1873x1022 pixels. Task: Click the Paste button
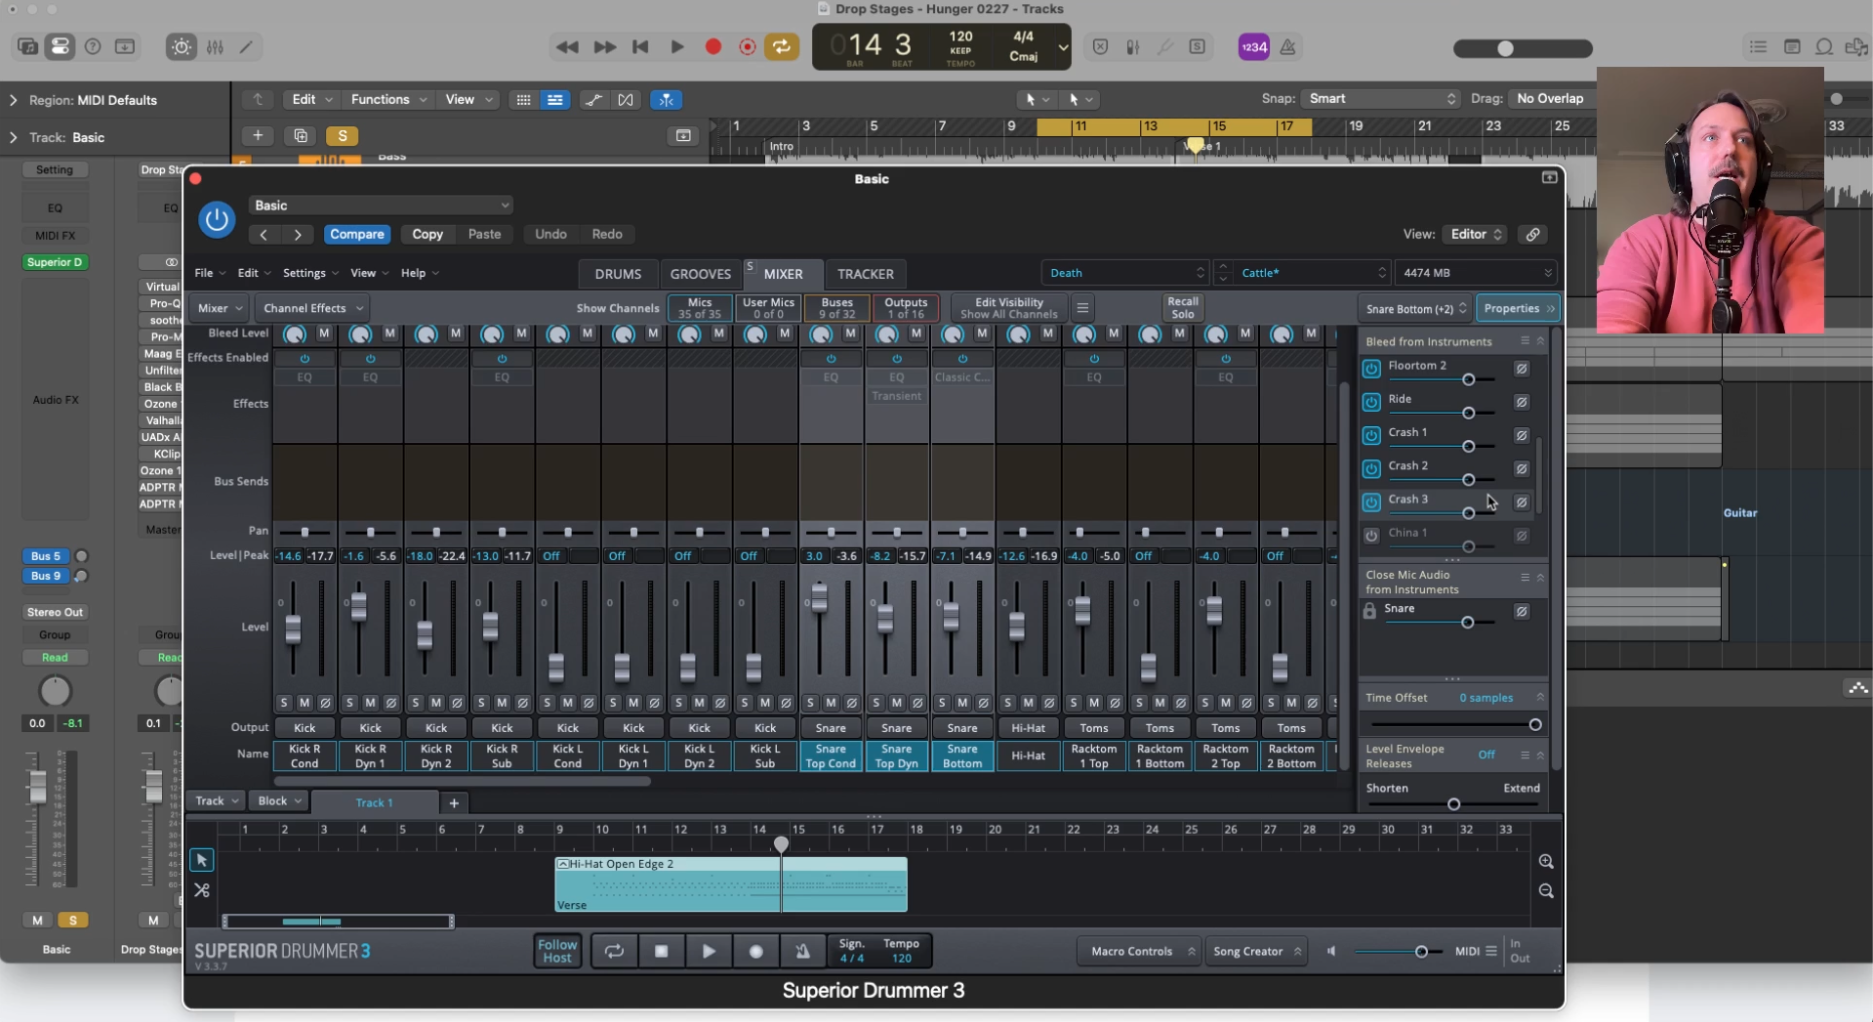(484, 234)
